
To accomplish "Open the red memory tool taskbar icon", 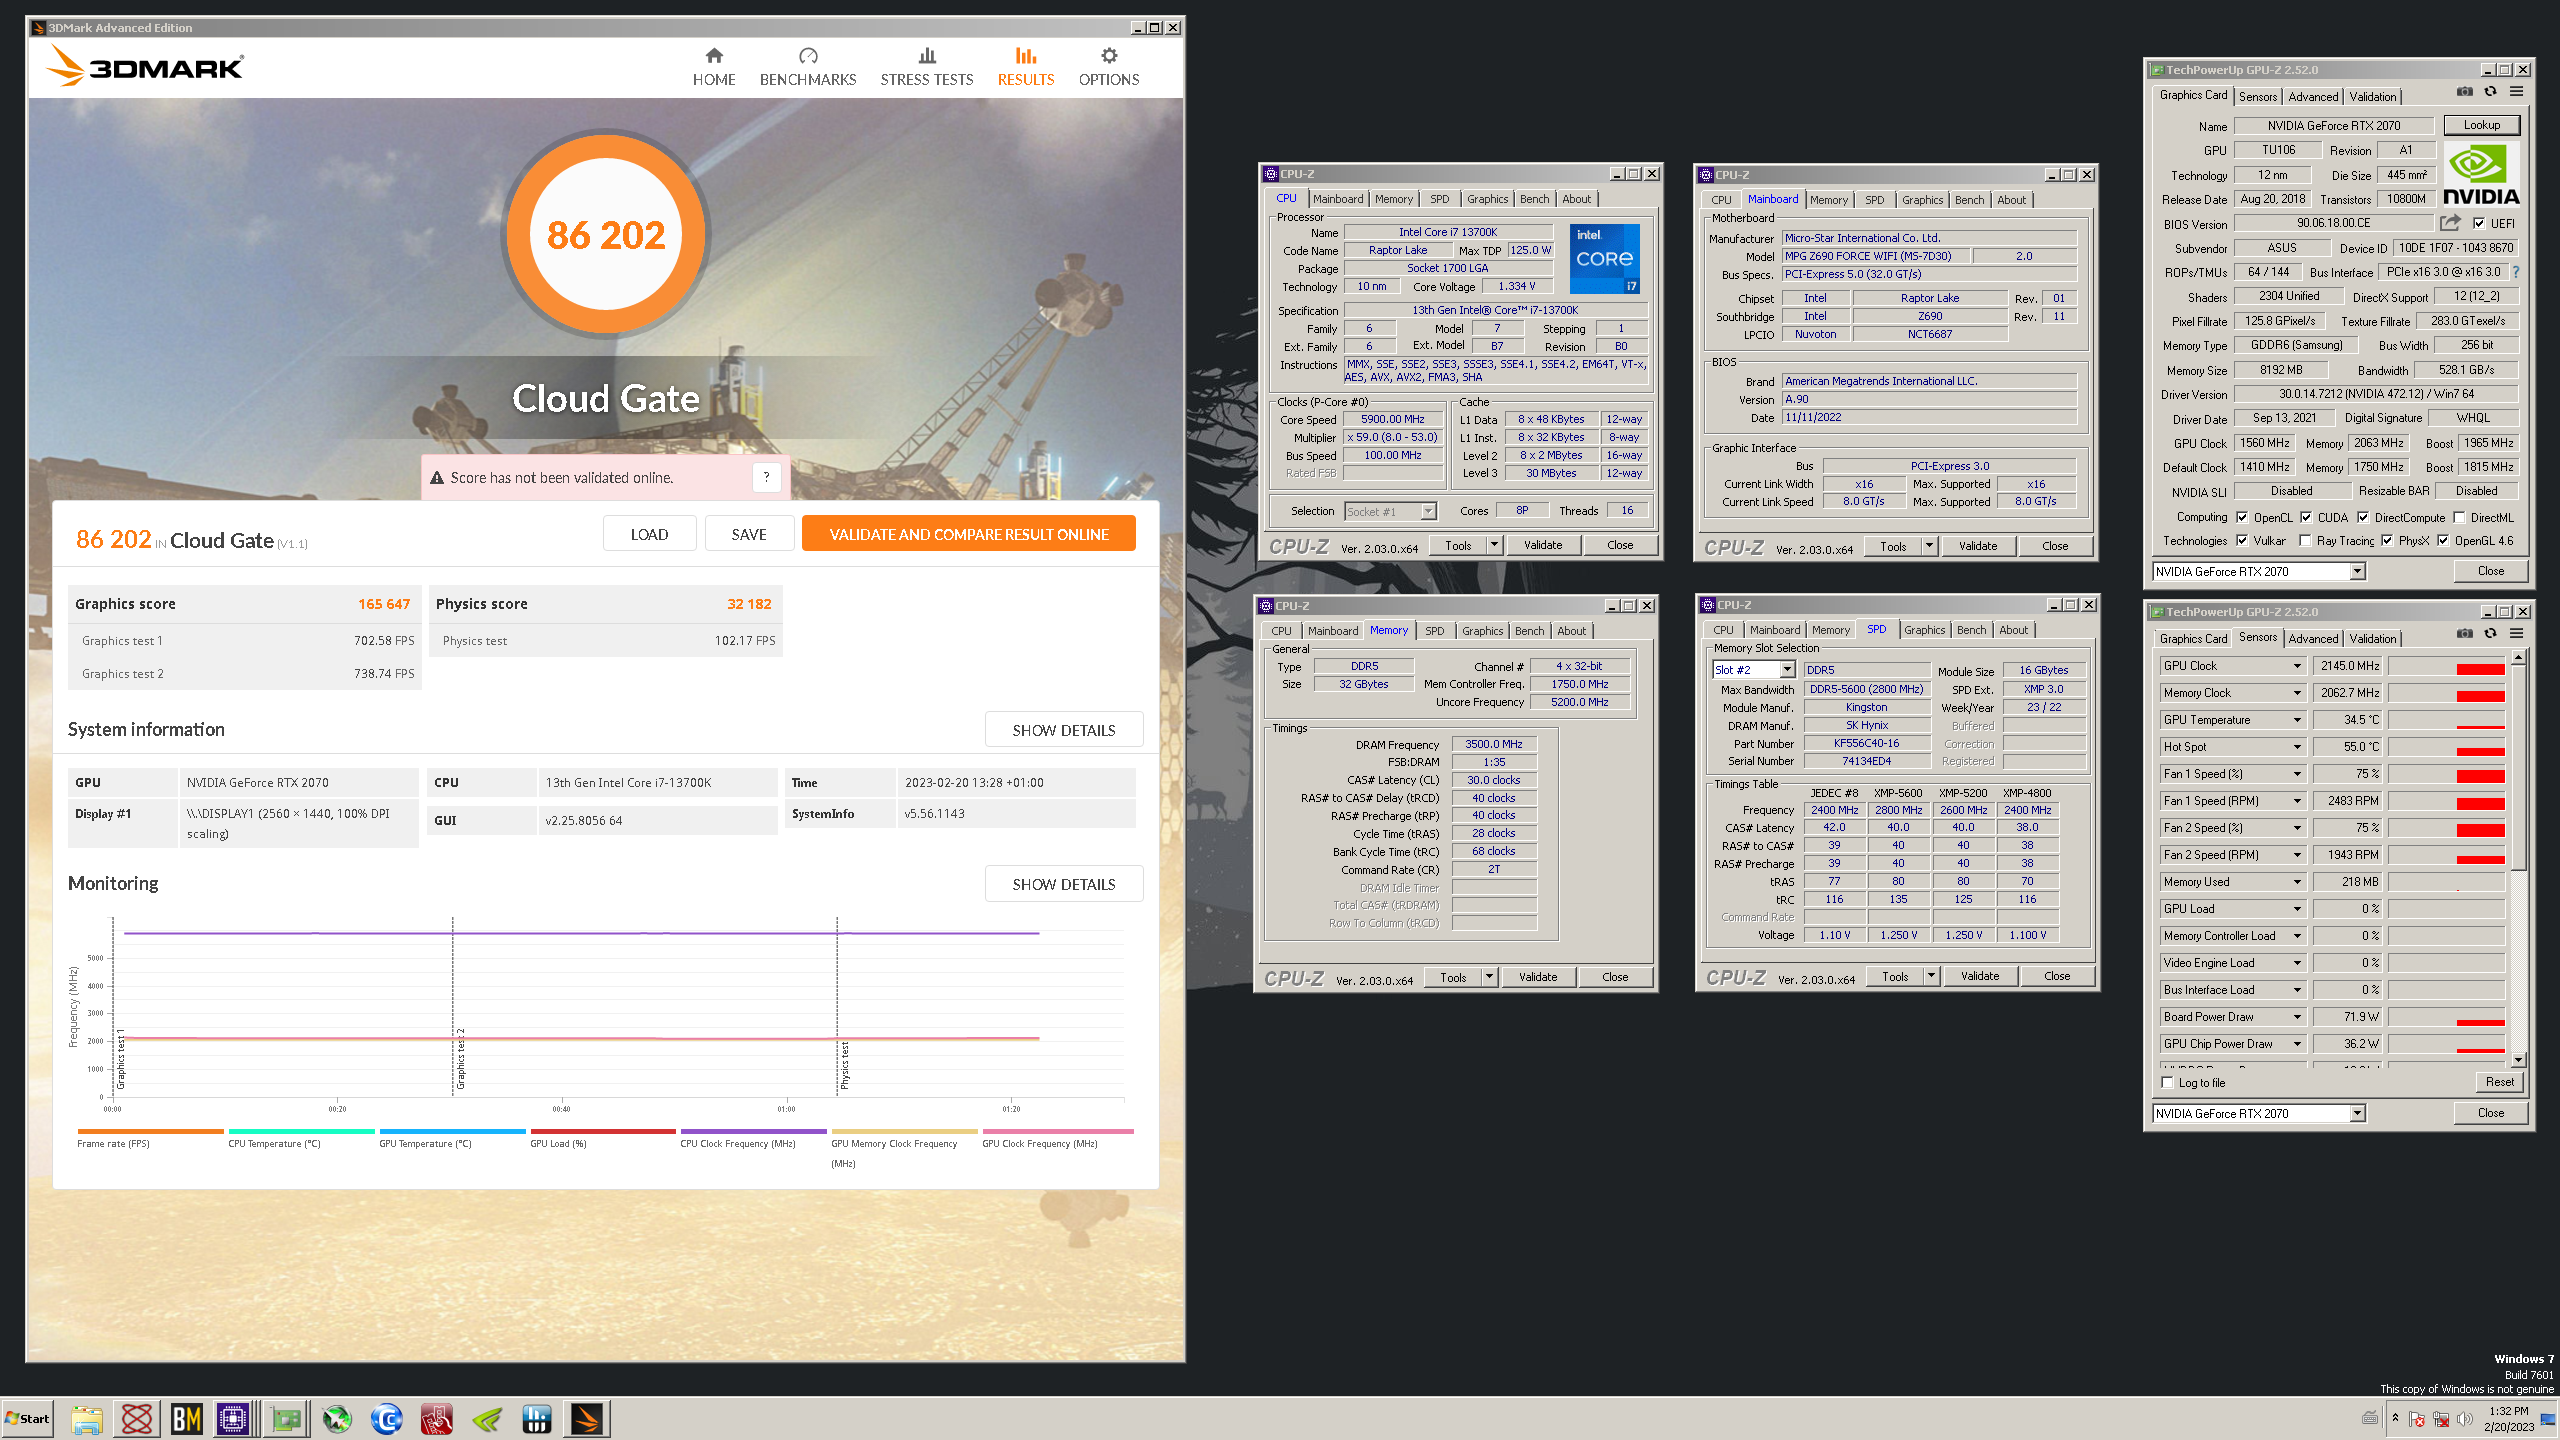I will (437, 1419).
